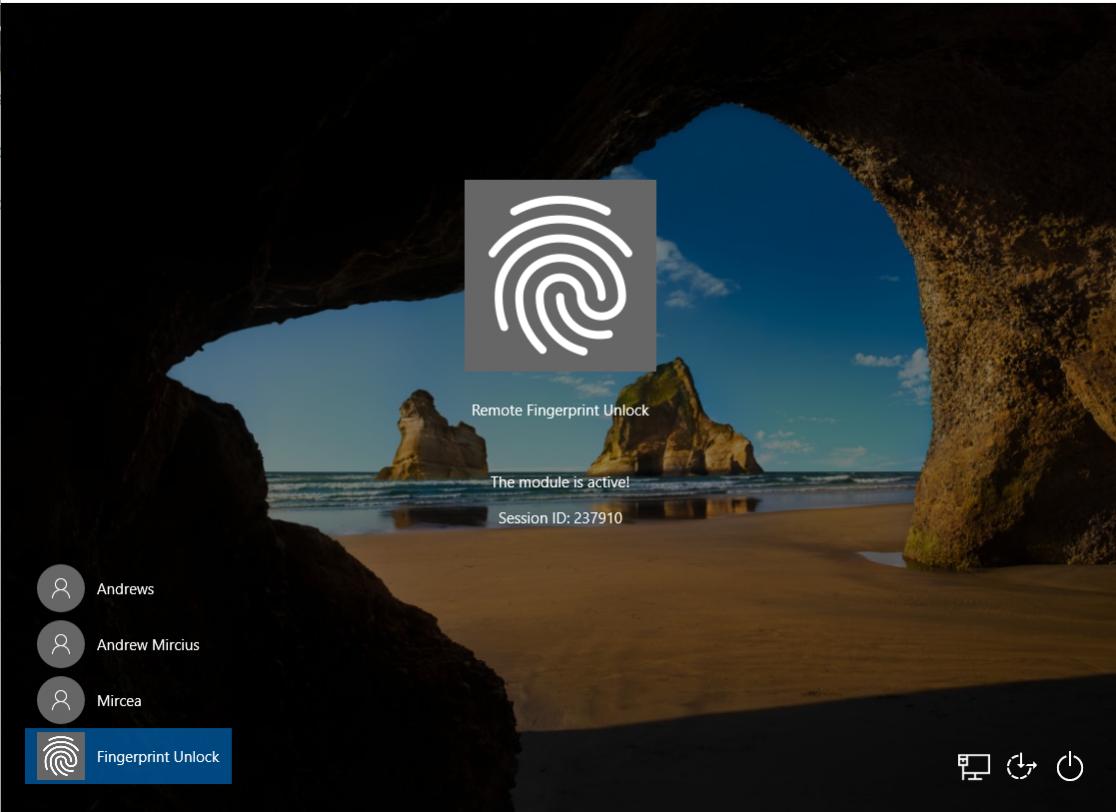Open the network connection icon
This screenshot has width=1116, height=812.
[x=974, y=766]
